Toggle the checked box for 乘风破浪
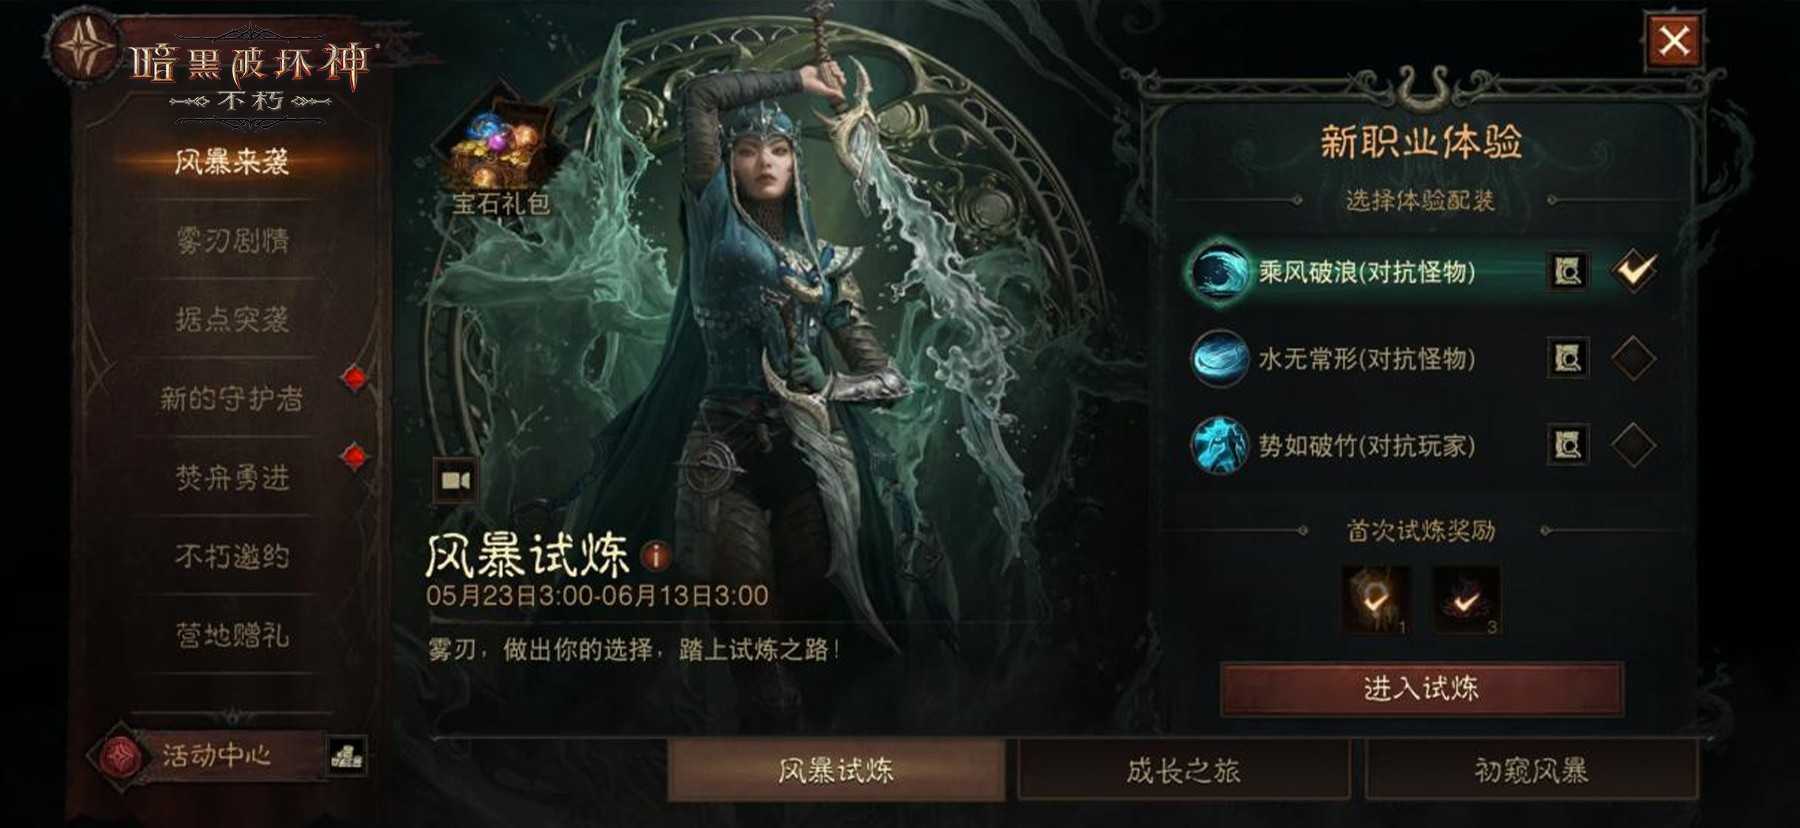Screen dimensions: 1800x828 click(x=1634, y=270)
